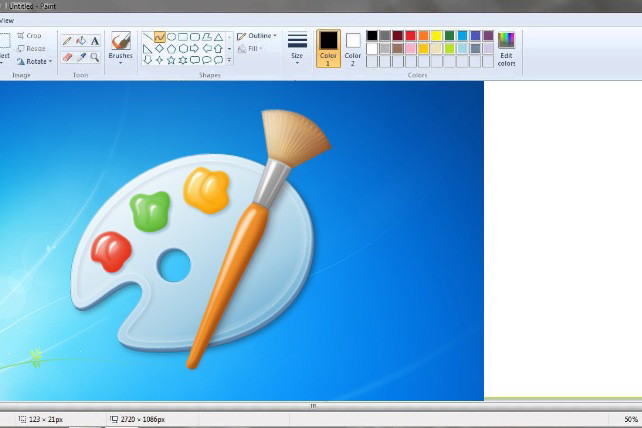The image size is (642, 428).
Task: Choose the Hexagon shape
Action: tap(183, 49)
